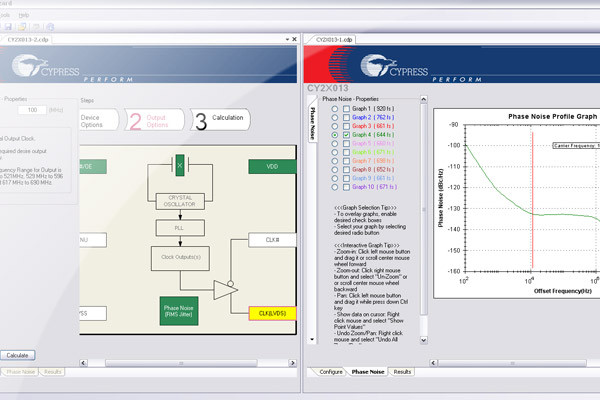Click the Save icon in the toolbar
The height and width of the screenshot is (400, 600).
point(8,27)
